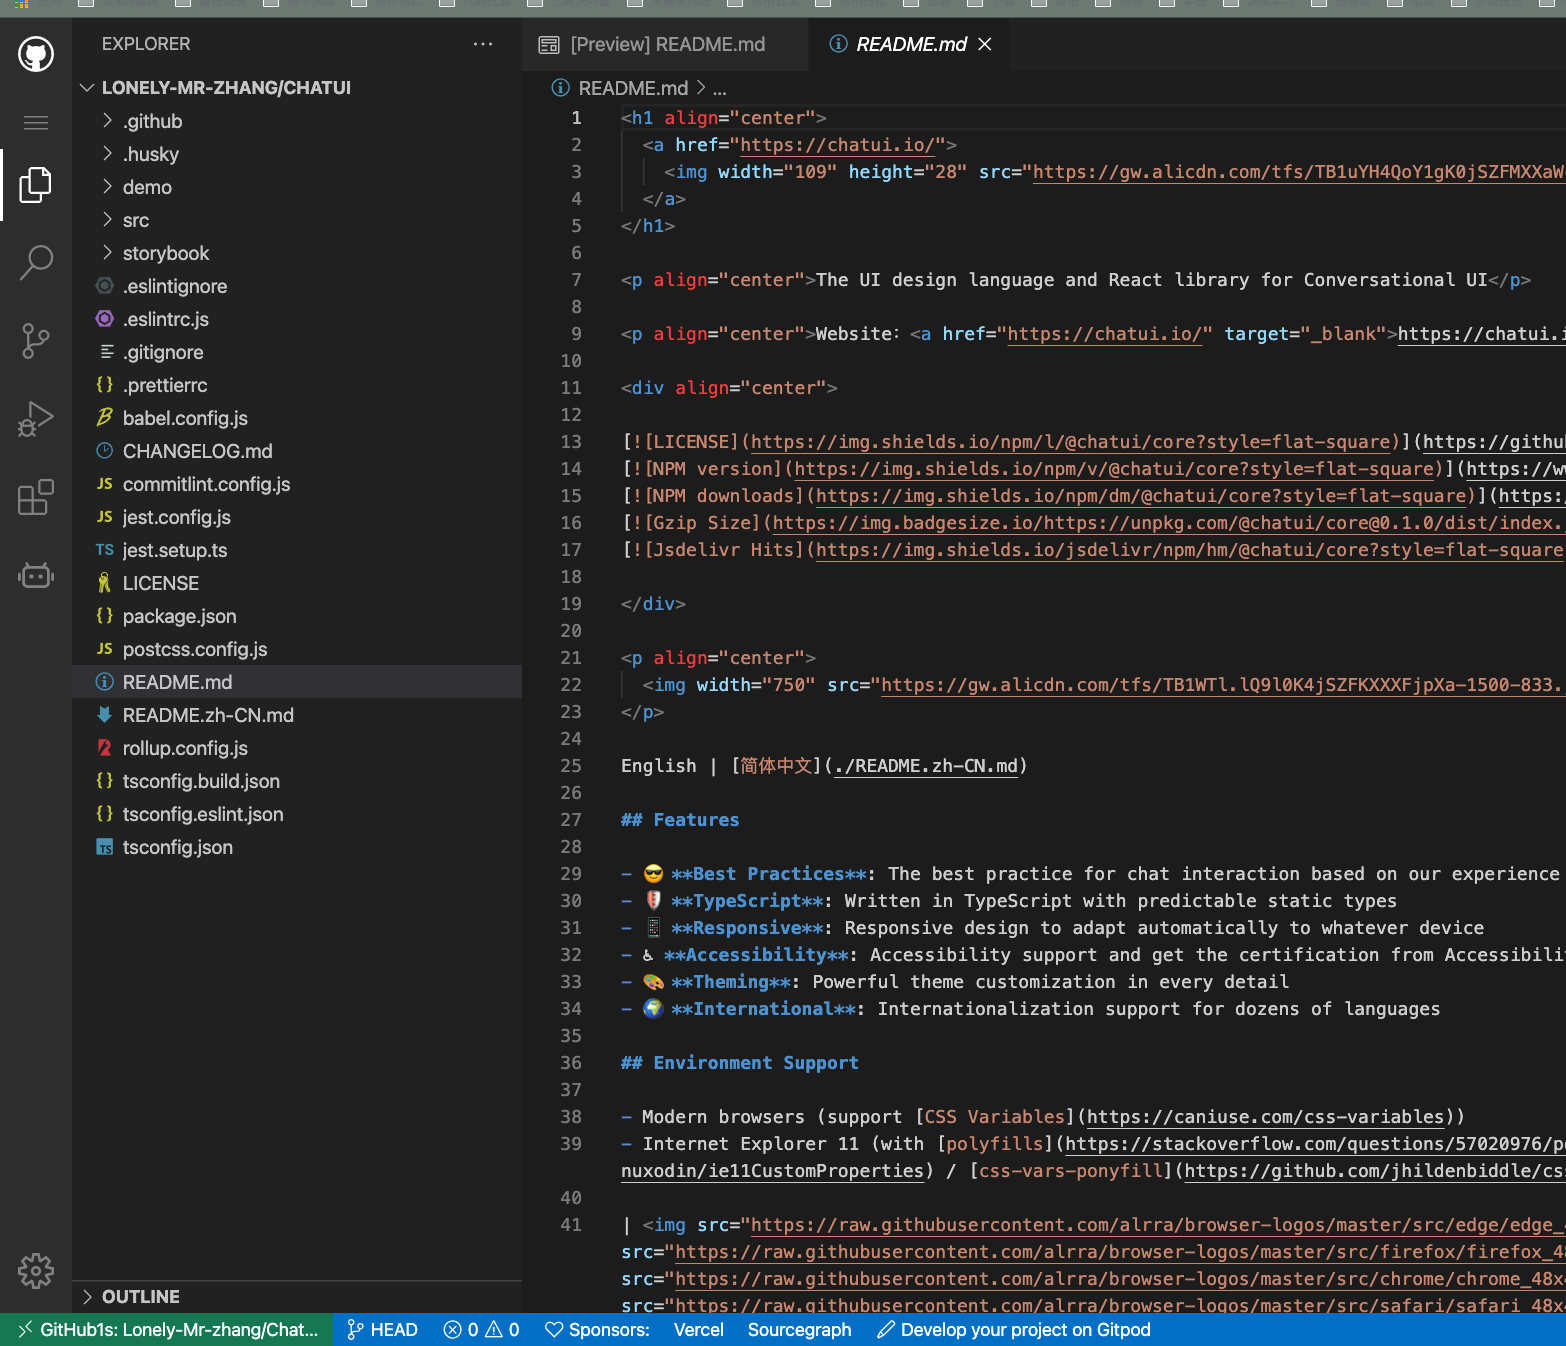Open the Search view icon
Screen dimensions: 1566x1346
pos(36,262)
